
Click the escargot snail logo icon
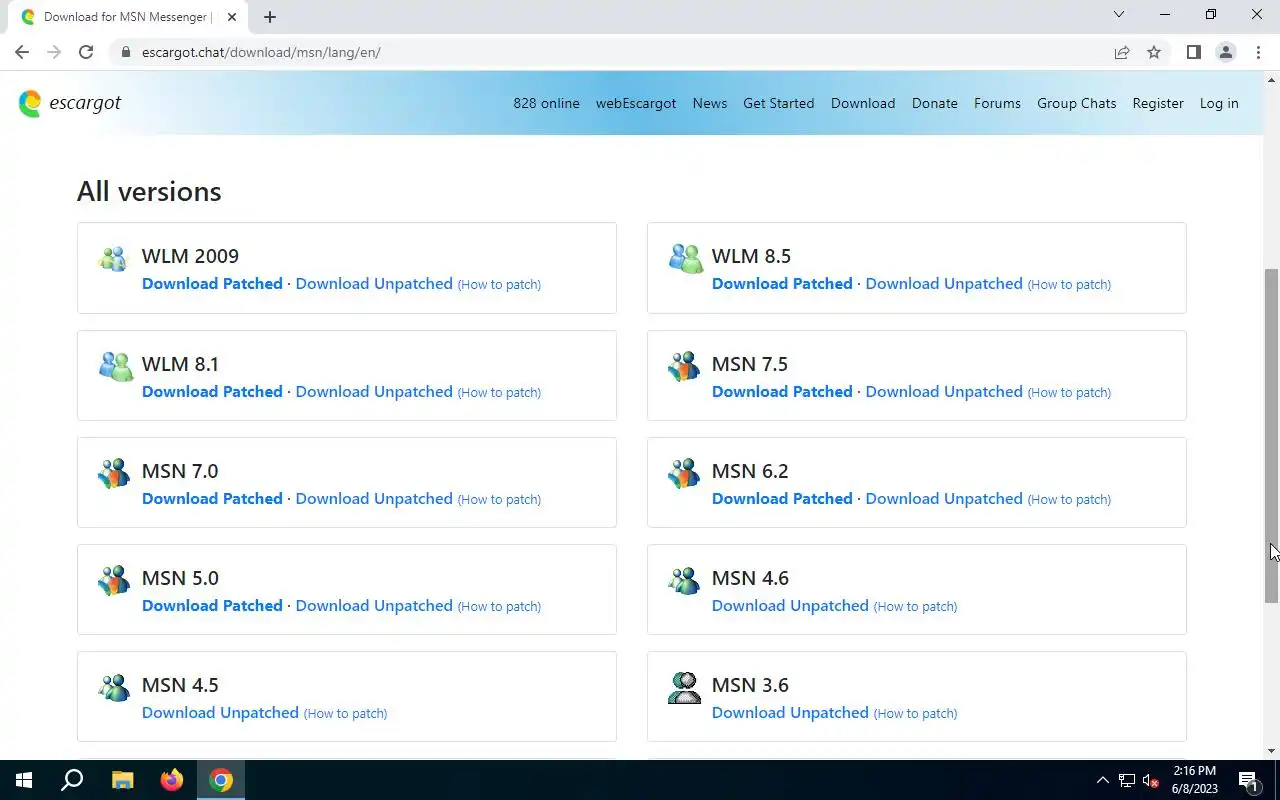30,103
